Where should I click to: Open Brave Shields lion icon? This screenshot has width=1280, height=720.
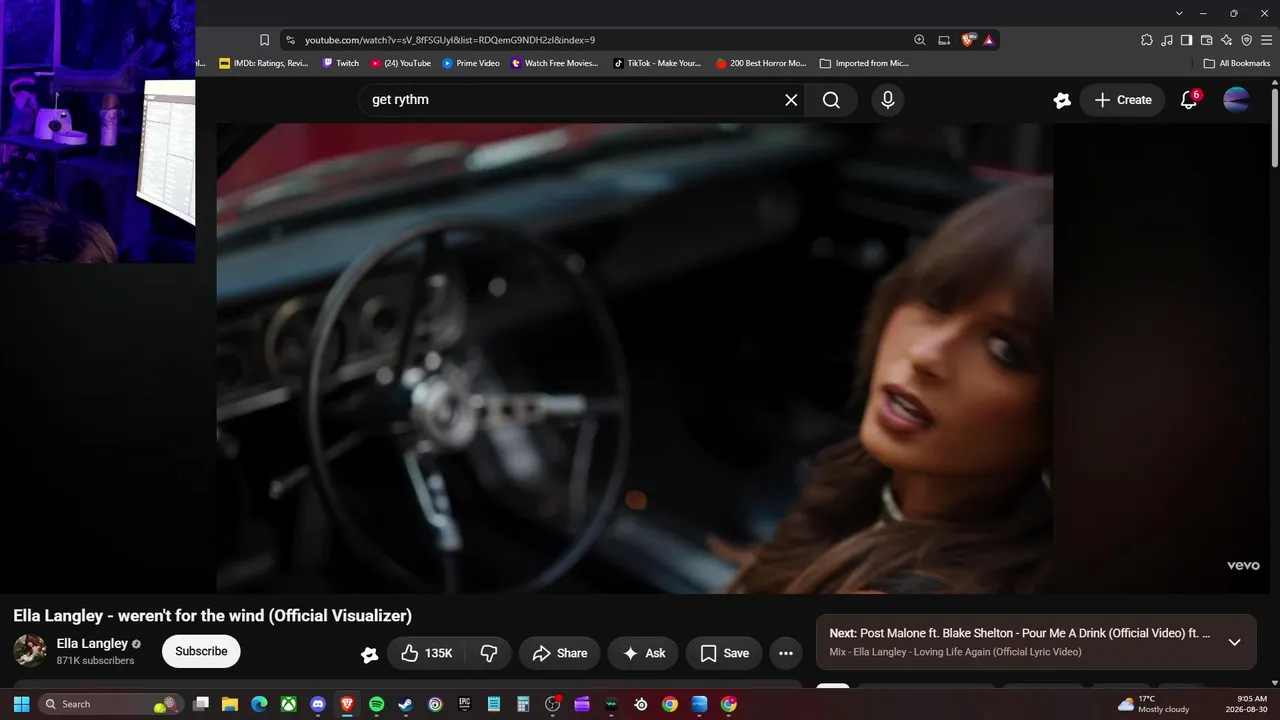(x=968, y=40)
